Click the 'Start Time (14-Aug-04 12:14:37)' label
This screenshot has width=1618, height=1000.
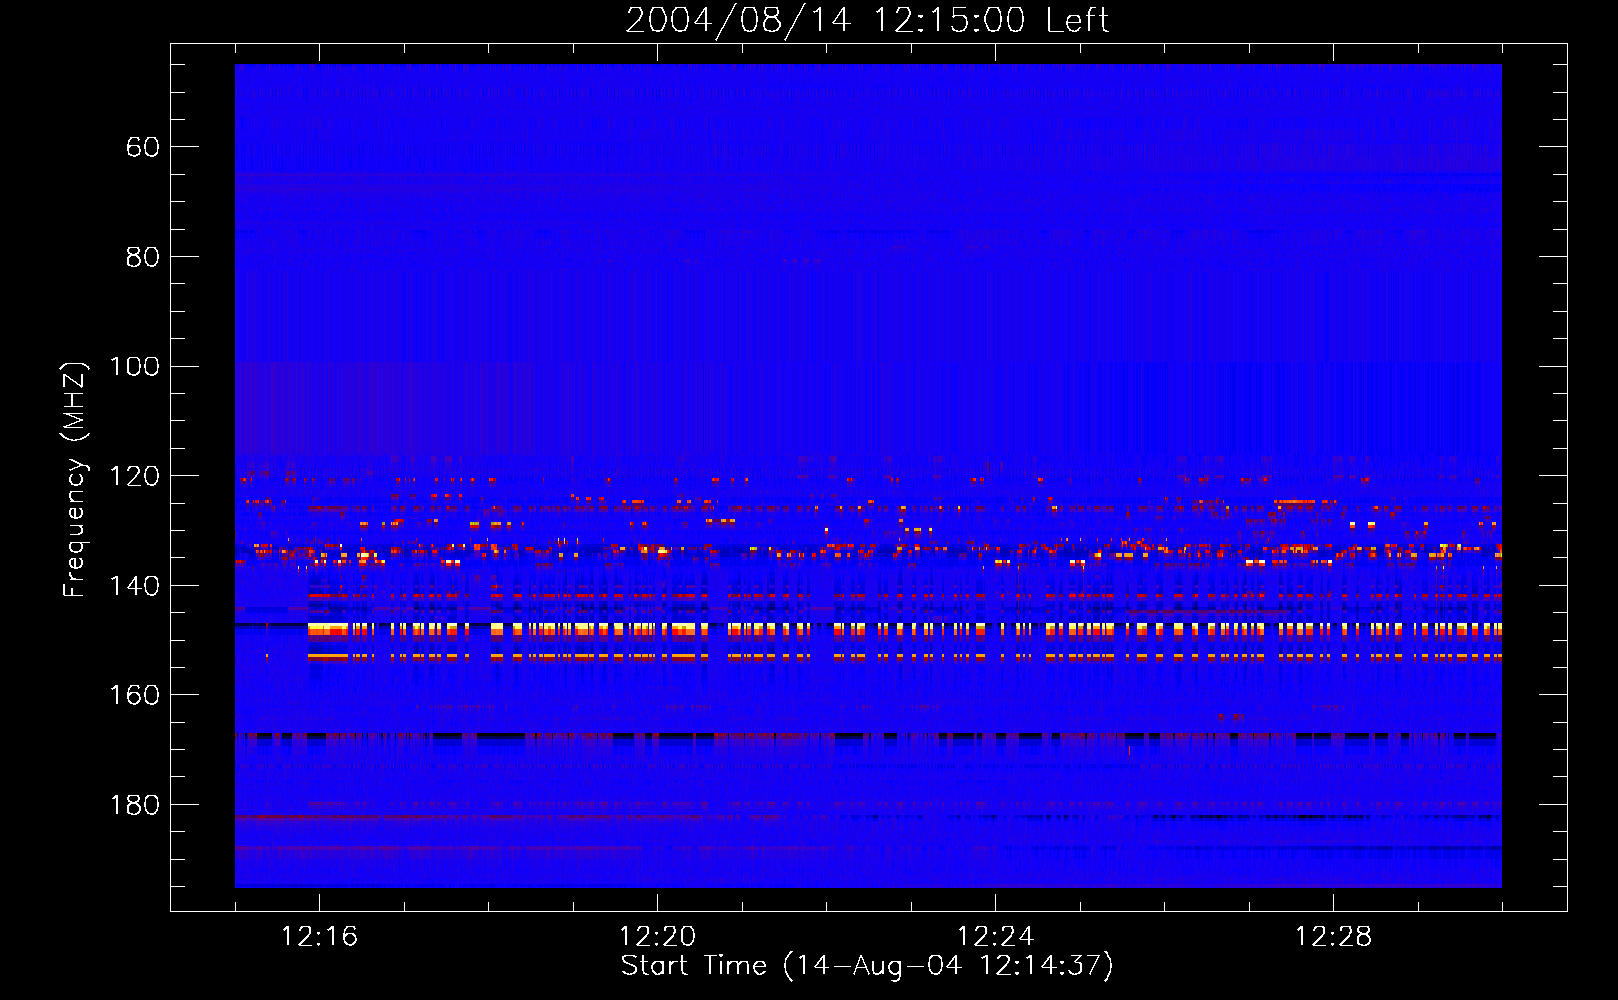(x=867, y=966)
